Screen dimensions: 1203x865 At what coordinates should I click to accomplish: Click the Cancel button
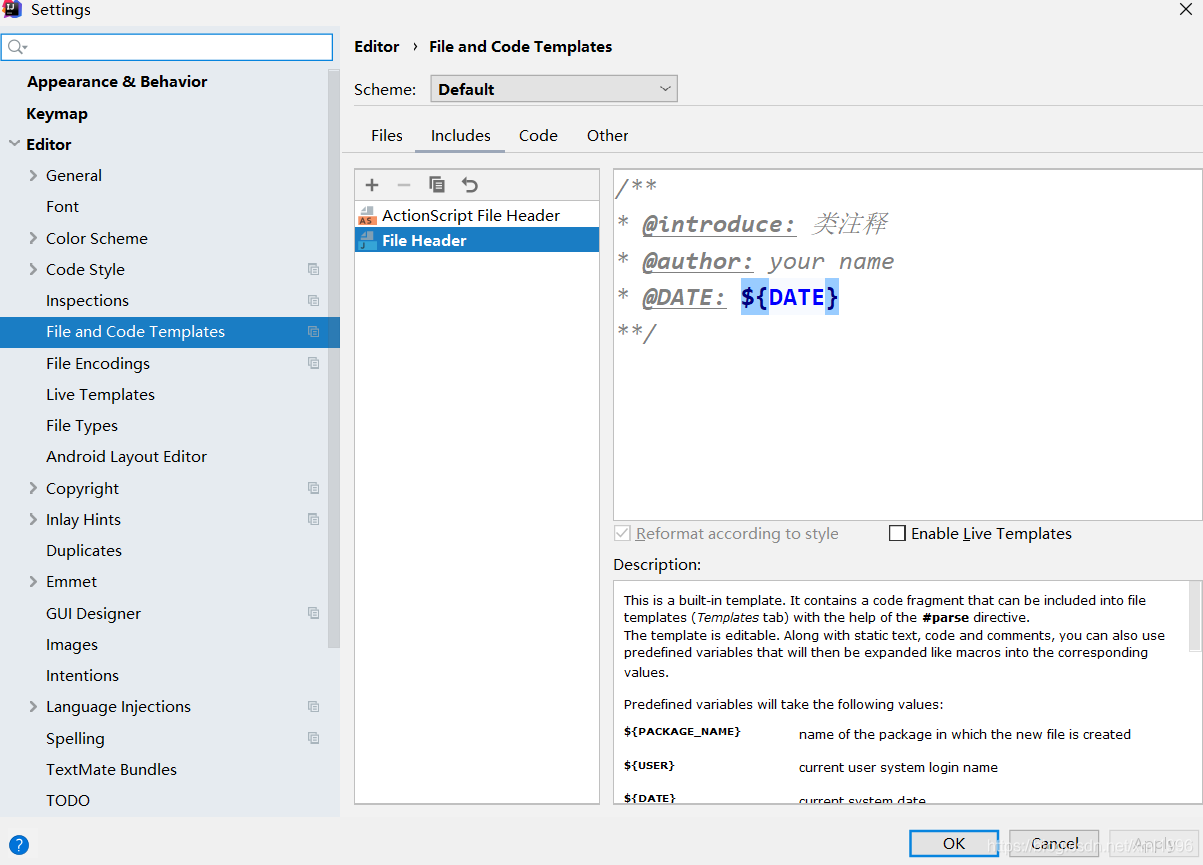pos(1054,843)
